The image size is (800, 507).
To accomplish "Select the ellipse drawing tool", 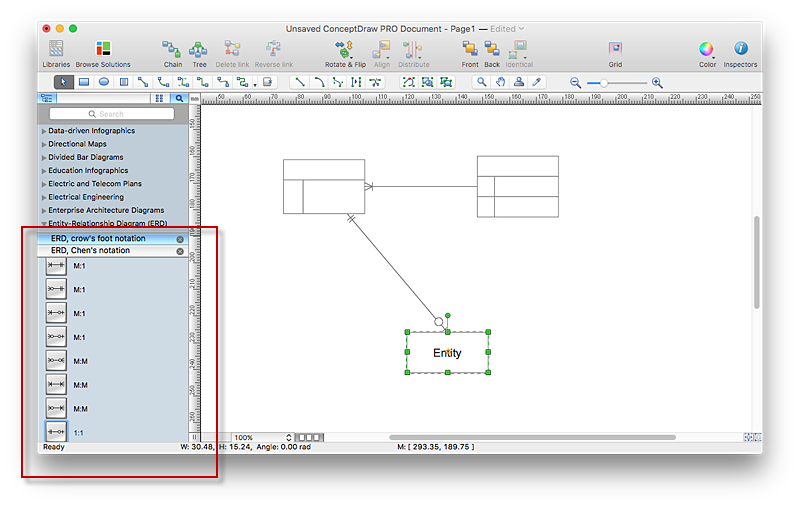I will tap(104, 82).
